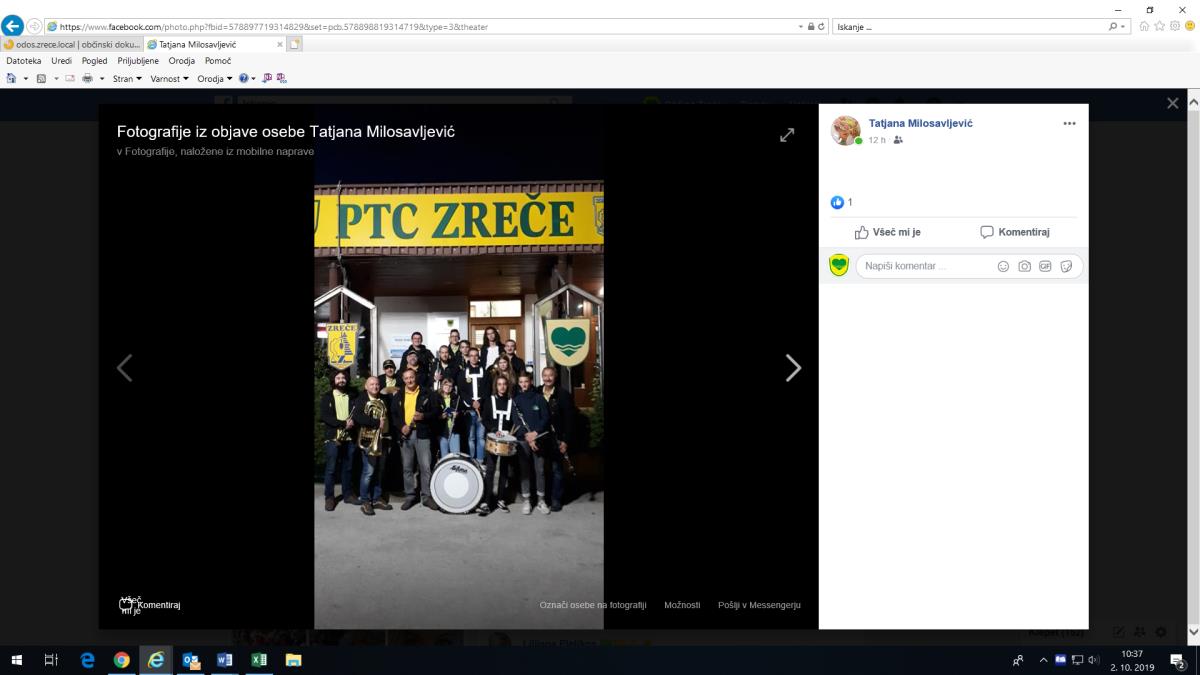Open the Uredi menu
Screen dimensions: 1200x675
click(x=62, y=61)
